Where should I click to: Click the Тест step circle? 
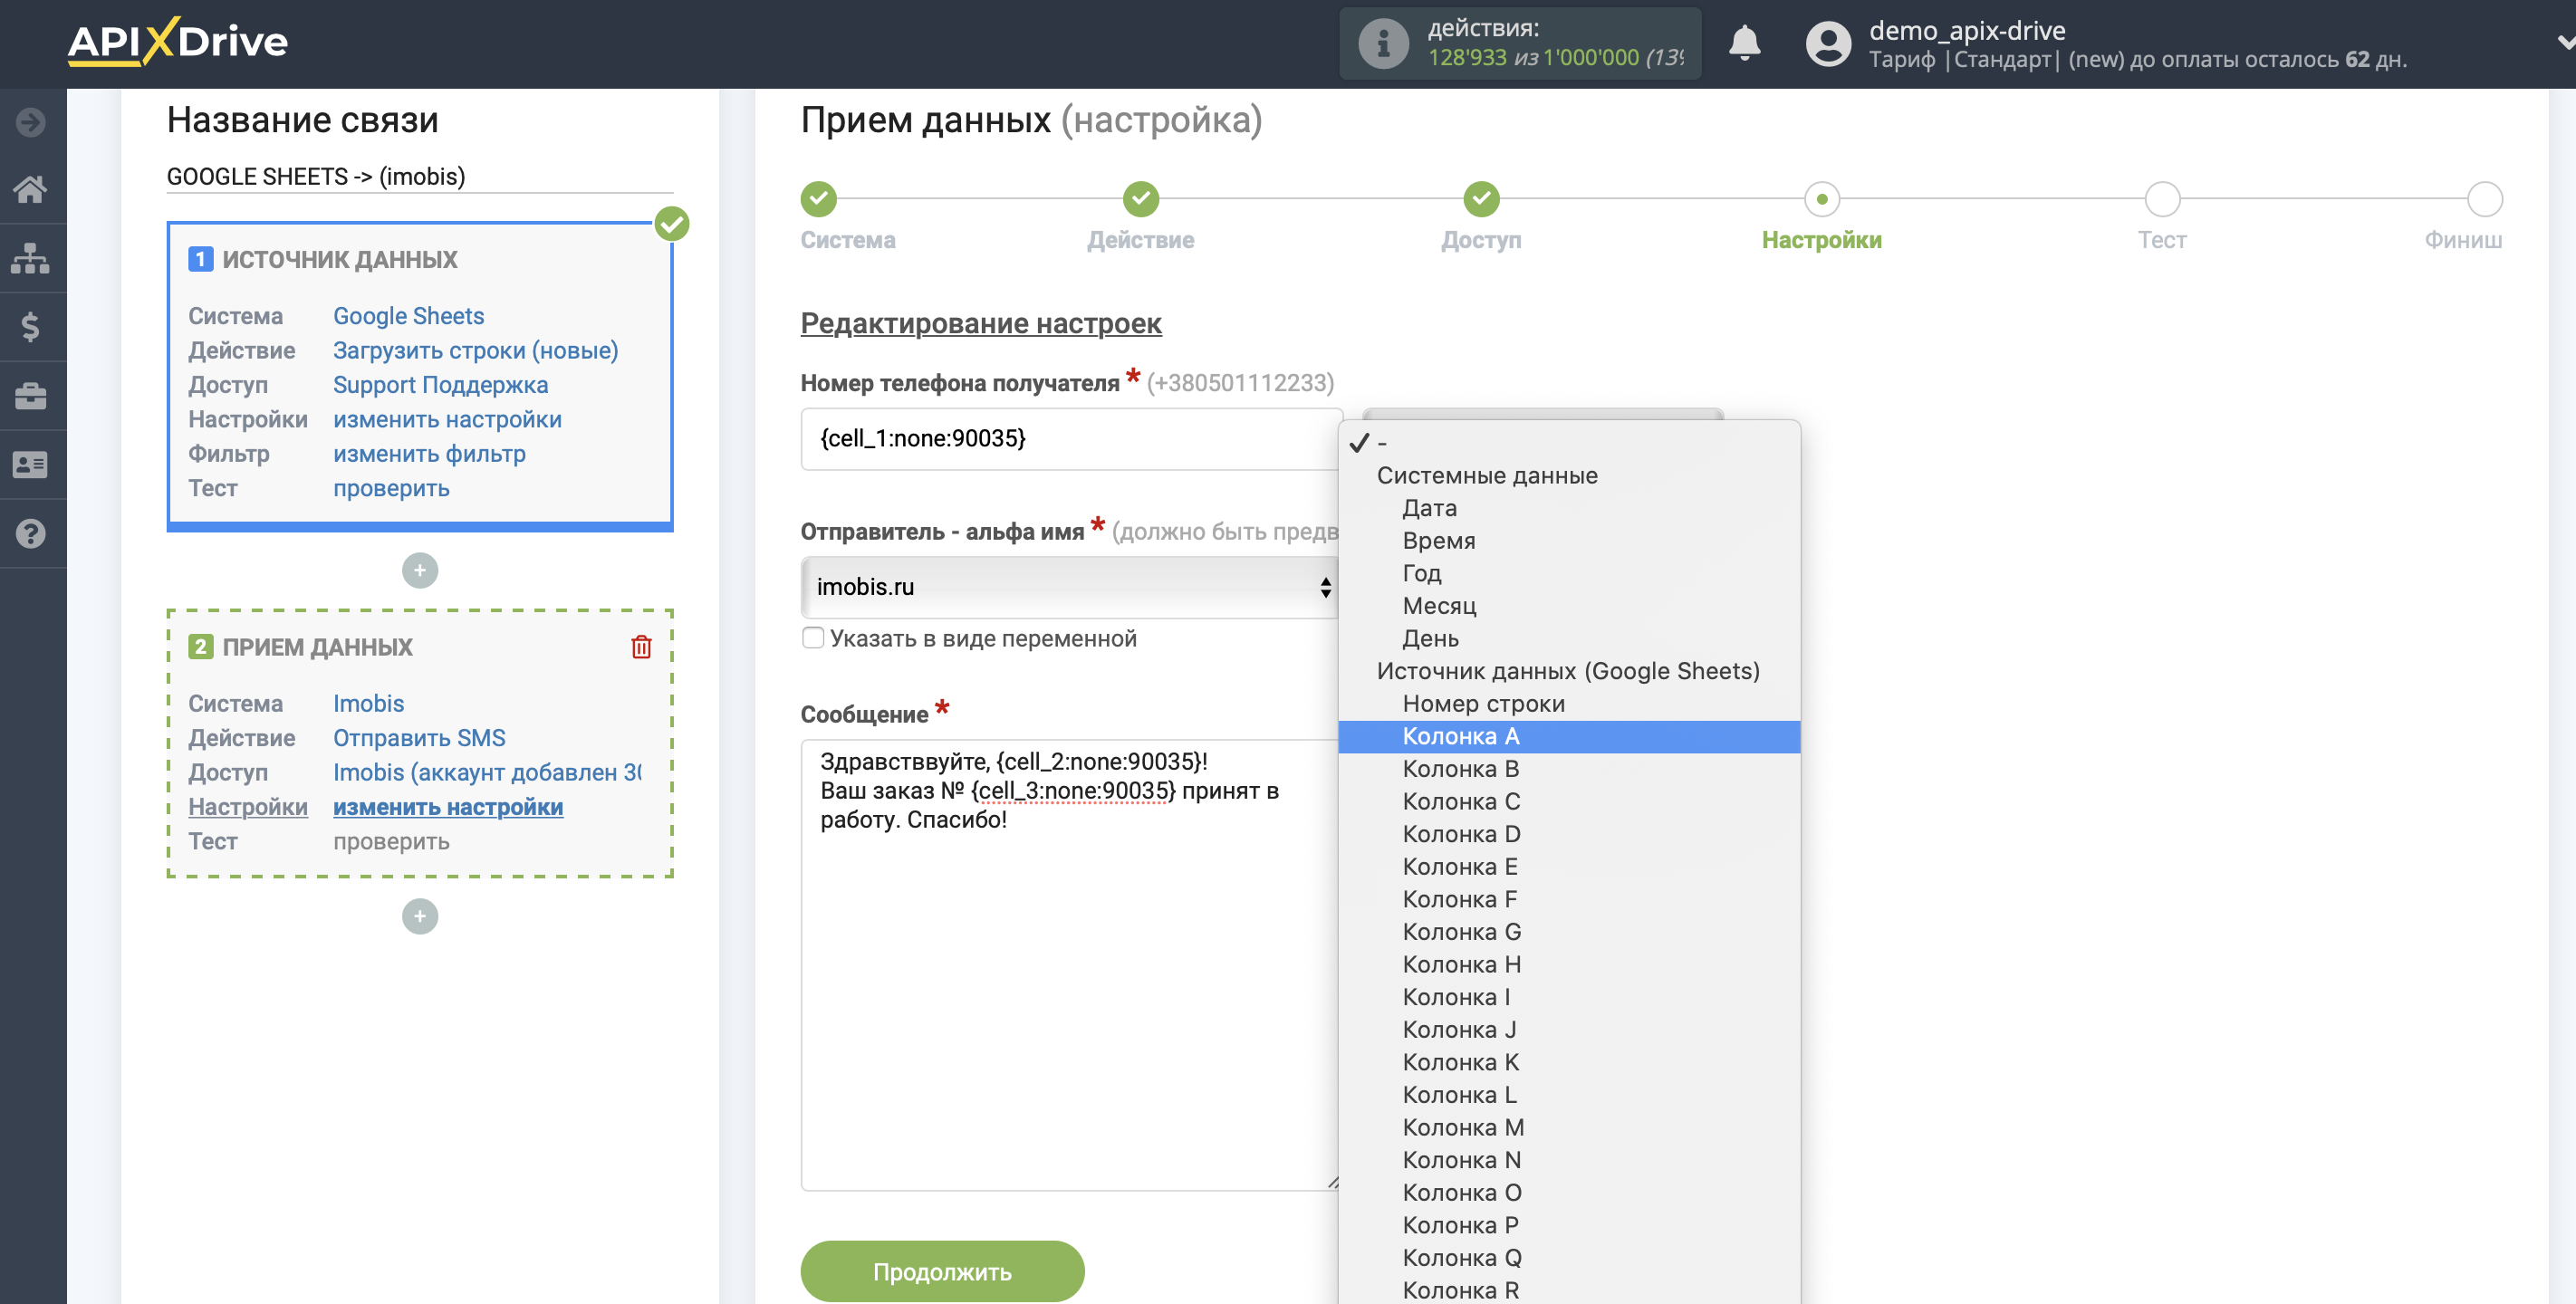[2163, 199]
